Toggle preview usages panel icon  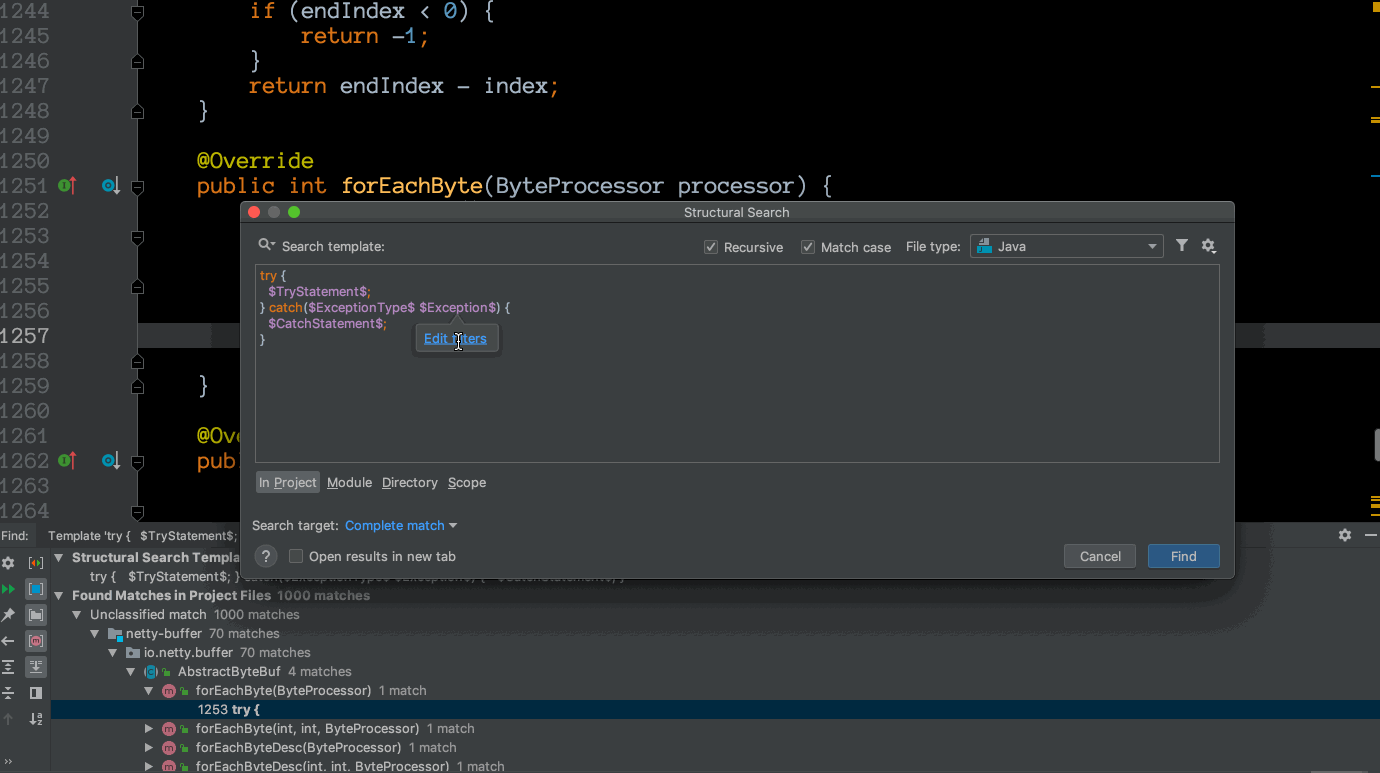[x=36, y=693]
